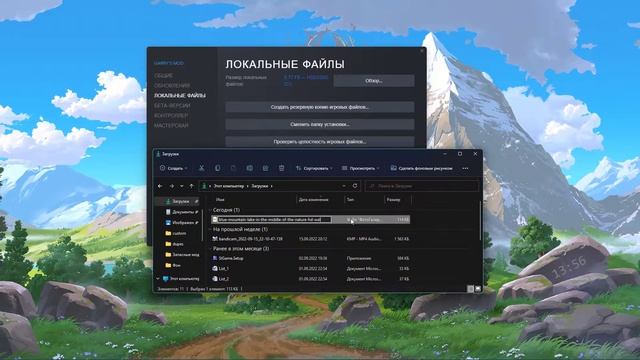Go back with the Explorer back arrow
Screen dimensions: 640x360
point(160,186)
